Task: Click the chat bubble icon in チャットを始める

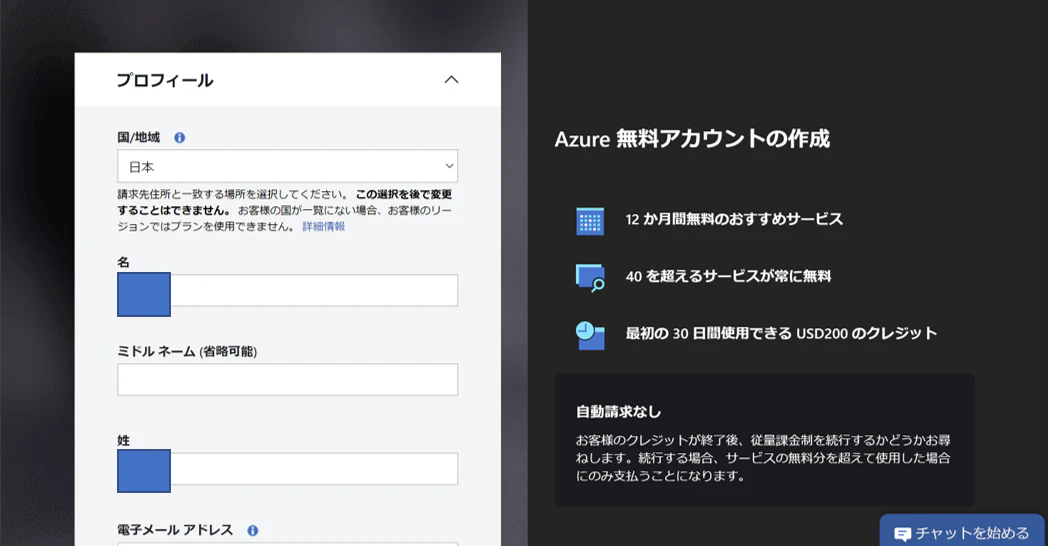Action: pos(902,534)
